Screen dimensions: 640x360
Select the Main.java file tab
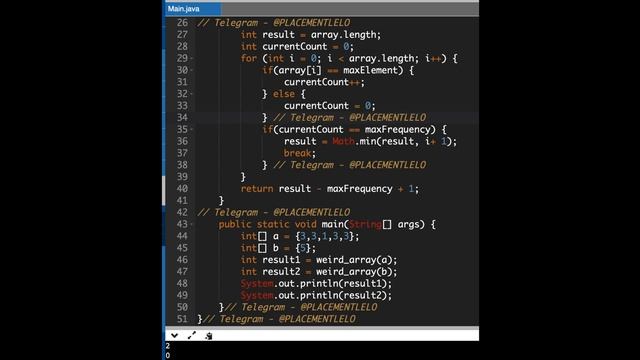pos(193,9)
